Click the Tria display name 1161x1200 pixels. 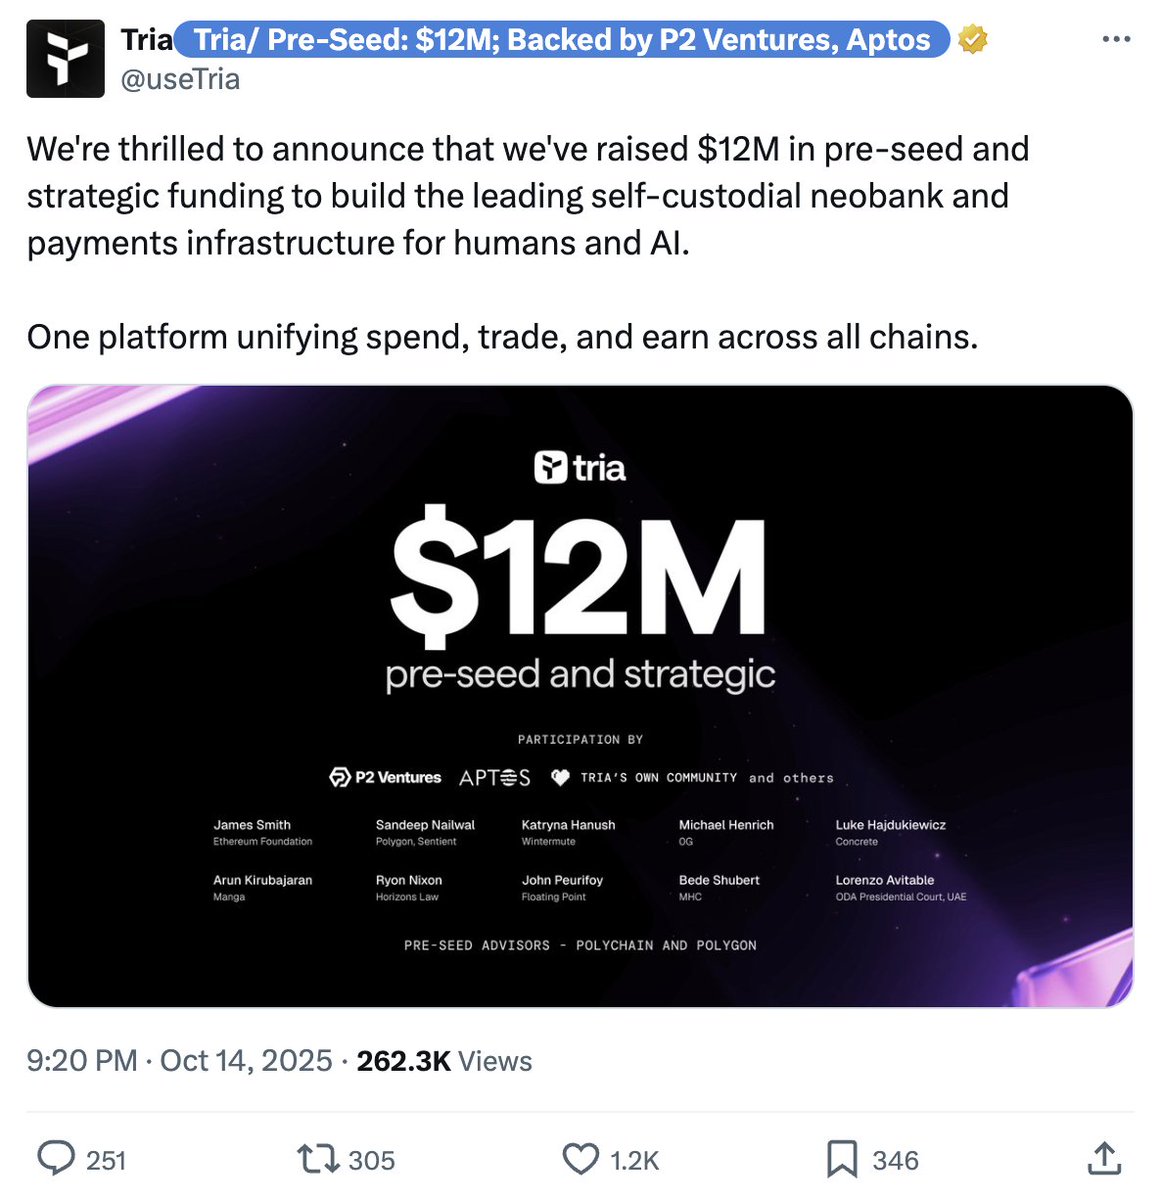[x=146, y=40]
